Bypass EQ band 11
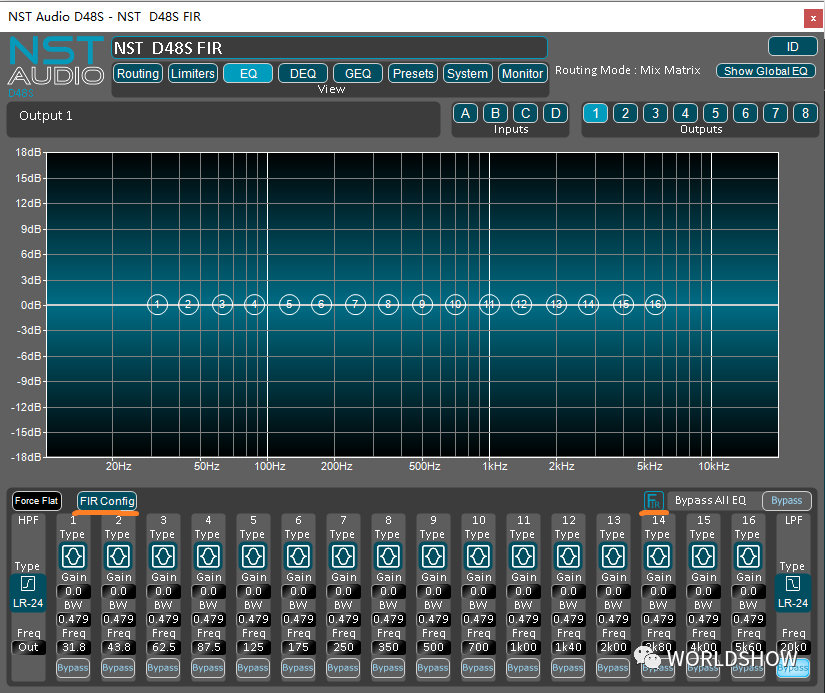Viewport: 825px width, 693px height. click(x=522, y=668)
